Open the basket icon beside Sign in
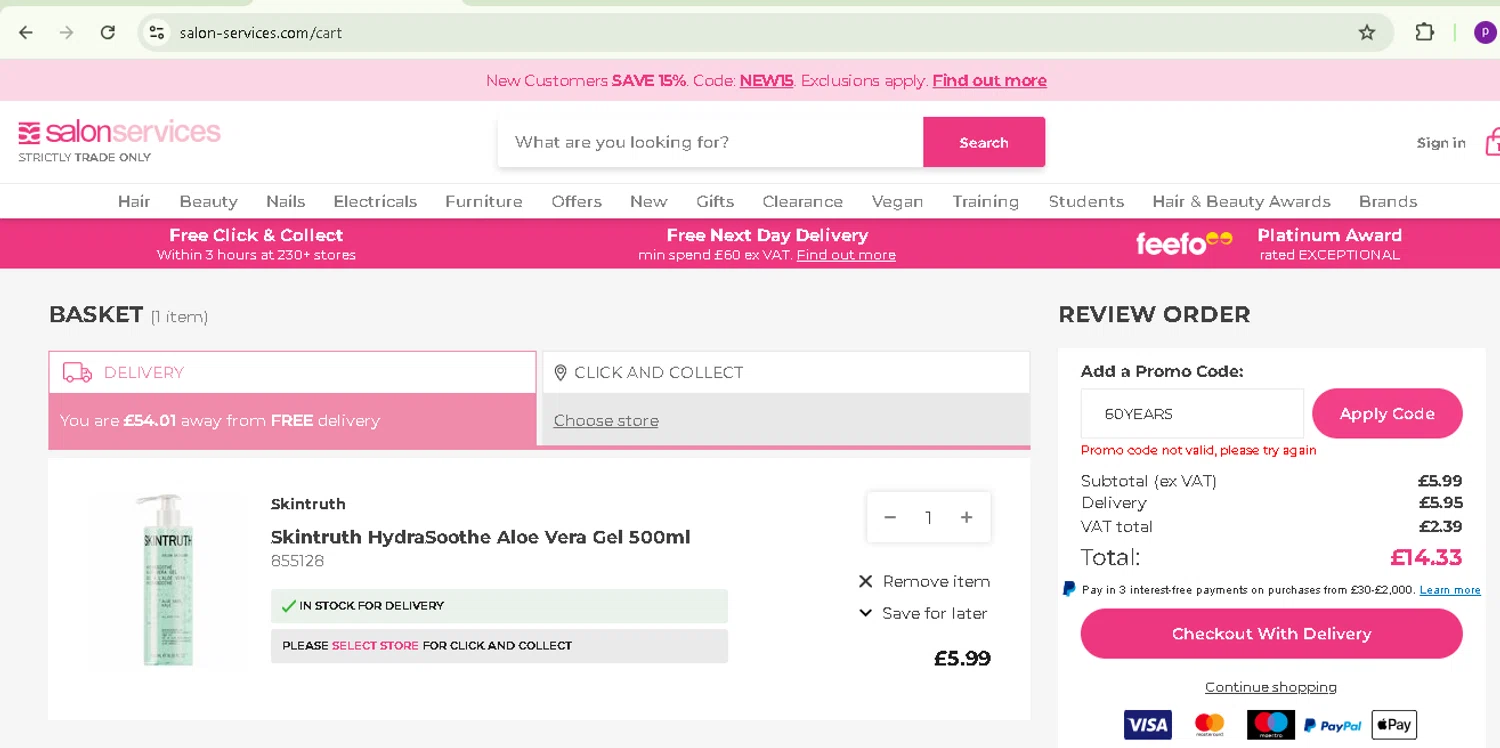1500x748 pixels. [x=1492, y=142]
